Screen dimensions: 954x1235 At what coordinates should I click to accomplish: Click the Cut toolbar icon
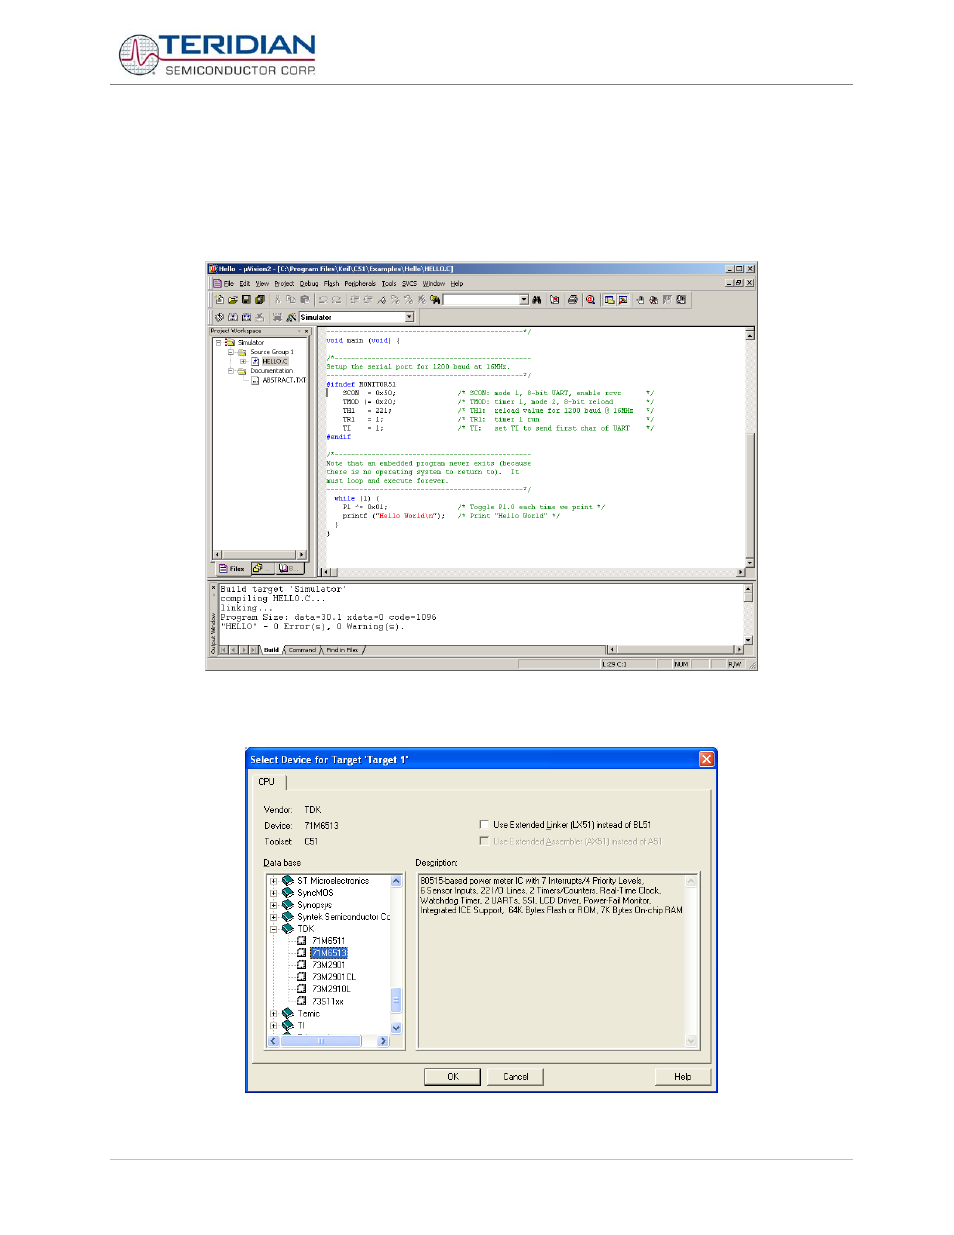[x=278, y=300]
